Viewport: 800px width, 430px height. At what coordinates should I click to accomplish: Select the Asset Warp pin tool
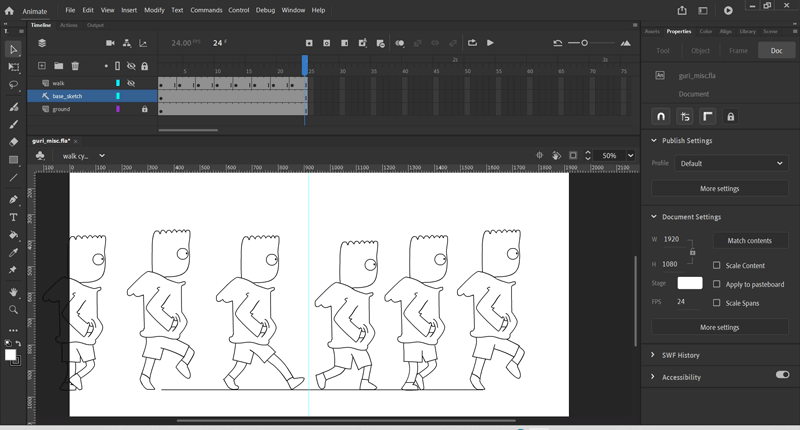[13, 270]
